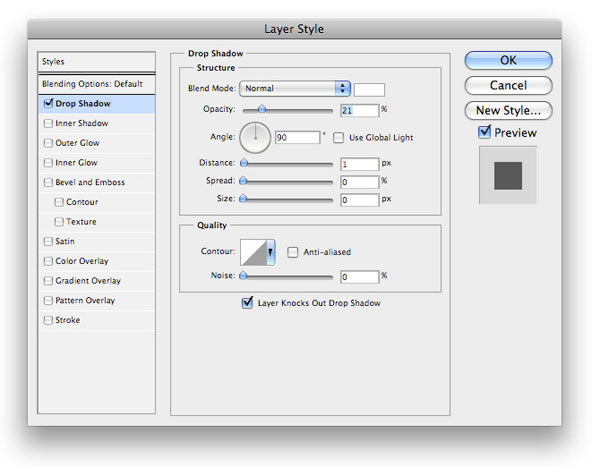The image size is (600, 467).
Task: Open the Pattern Overlay settings
Action: click(x=85, y=300)
